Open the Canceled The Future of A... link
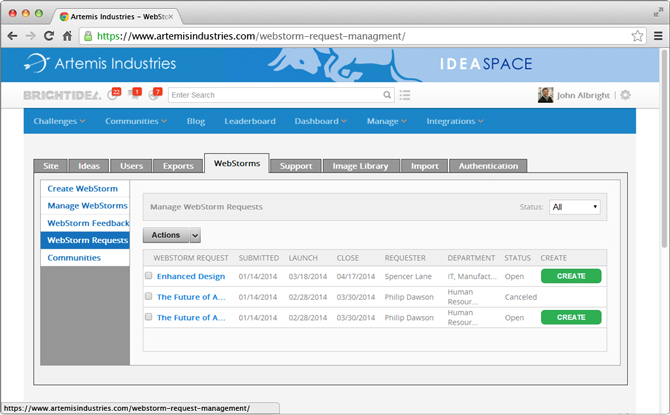The height and width of the screenshot is (415, 670). [191, 297]
